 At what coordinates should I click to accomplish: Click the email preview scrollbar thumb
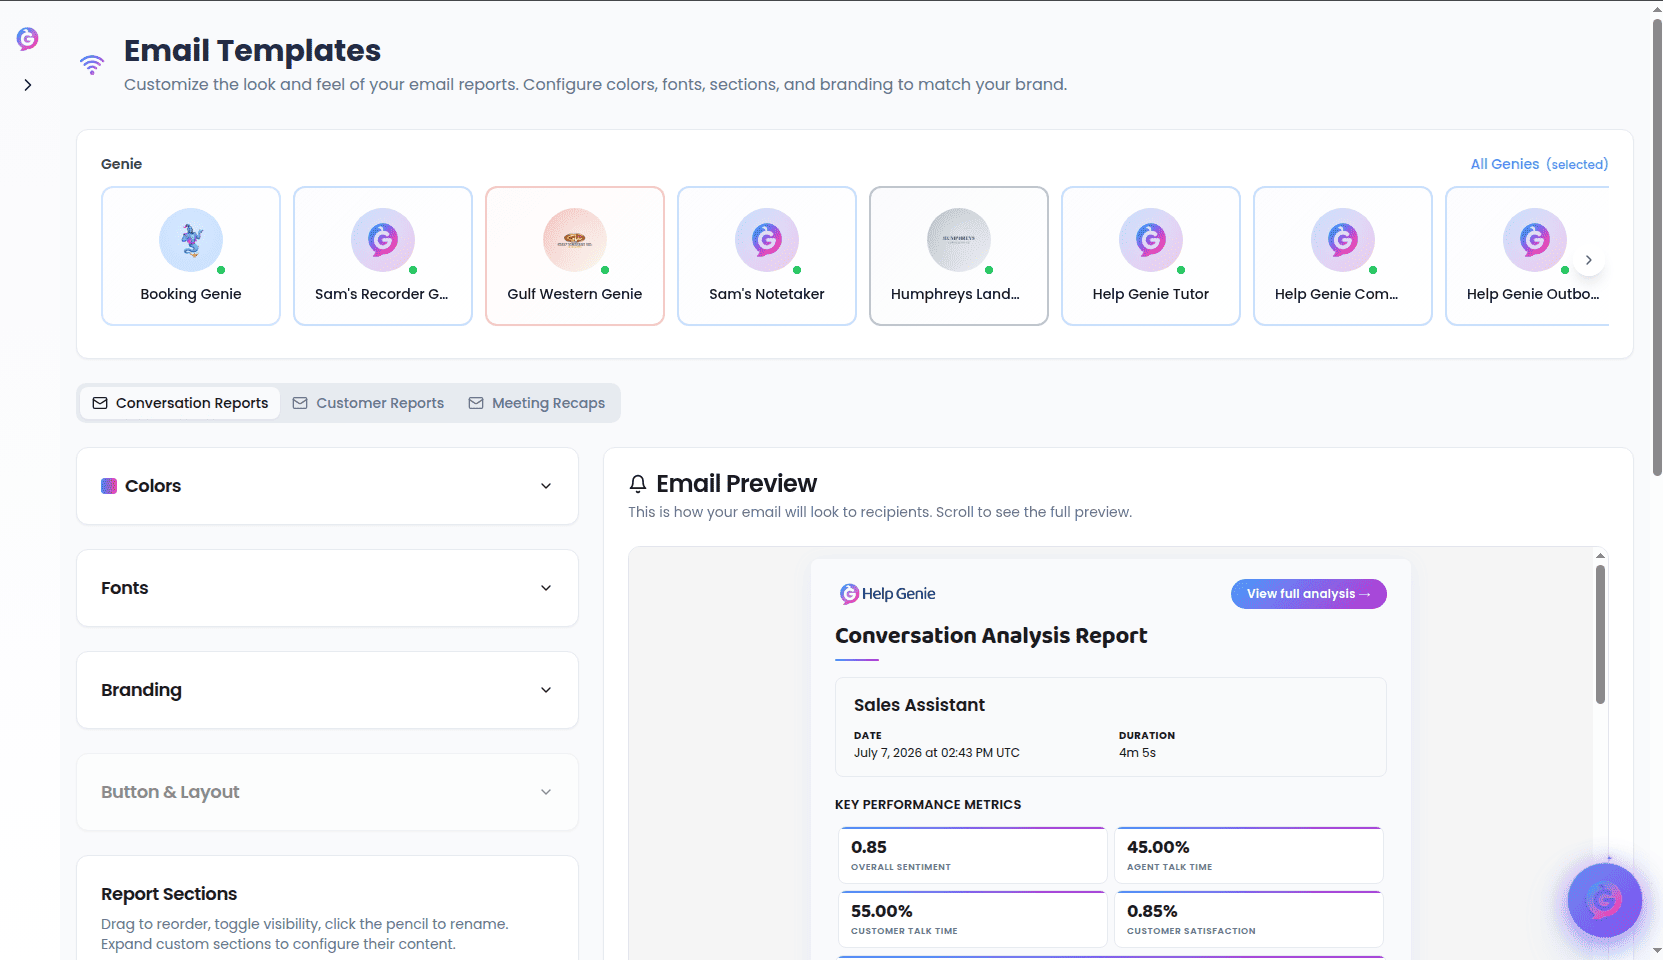pos(1600,634)
